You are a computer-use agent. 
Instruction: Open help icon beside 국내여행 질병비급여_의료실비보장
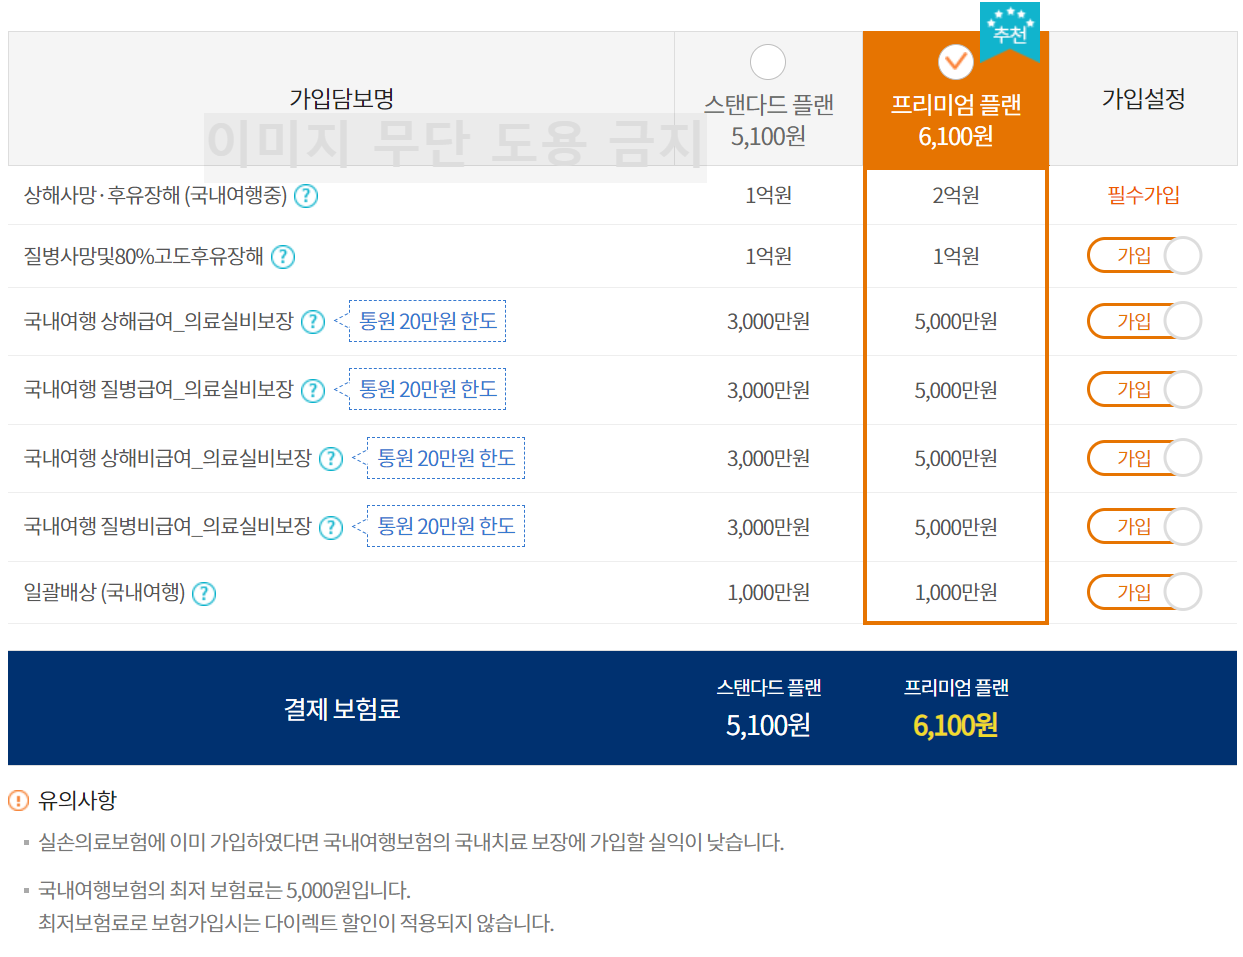(330, 526)
